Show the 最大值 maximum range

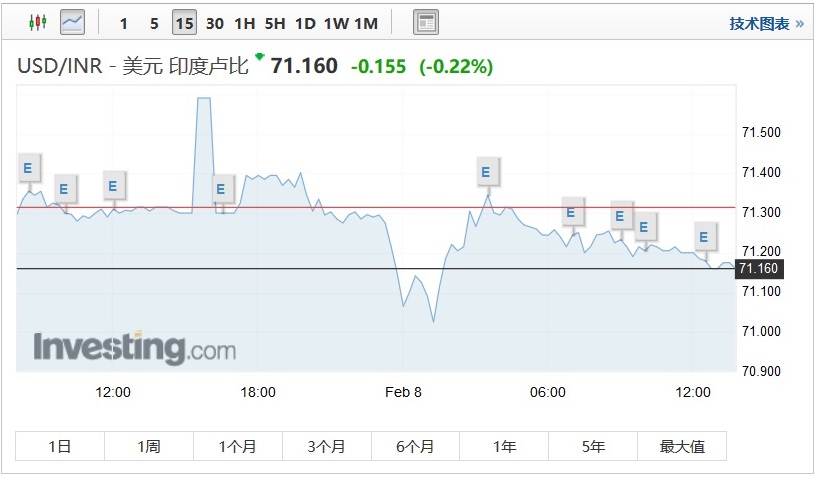(683, 447)
